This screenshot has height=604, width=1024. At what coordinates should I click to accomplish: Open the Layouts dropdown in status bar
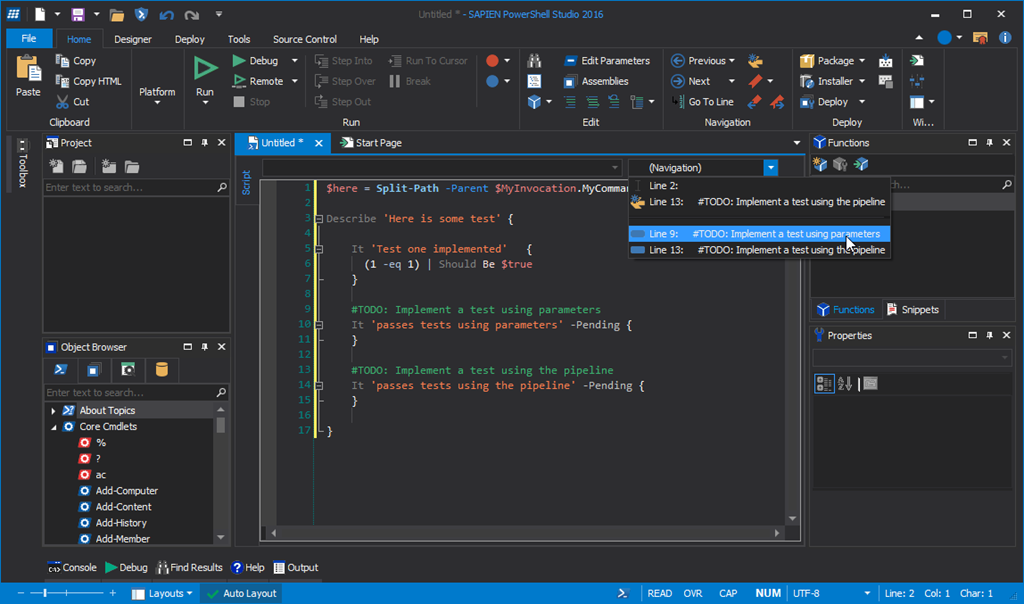(163, 594)
